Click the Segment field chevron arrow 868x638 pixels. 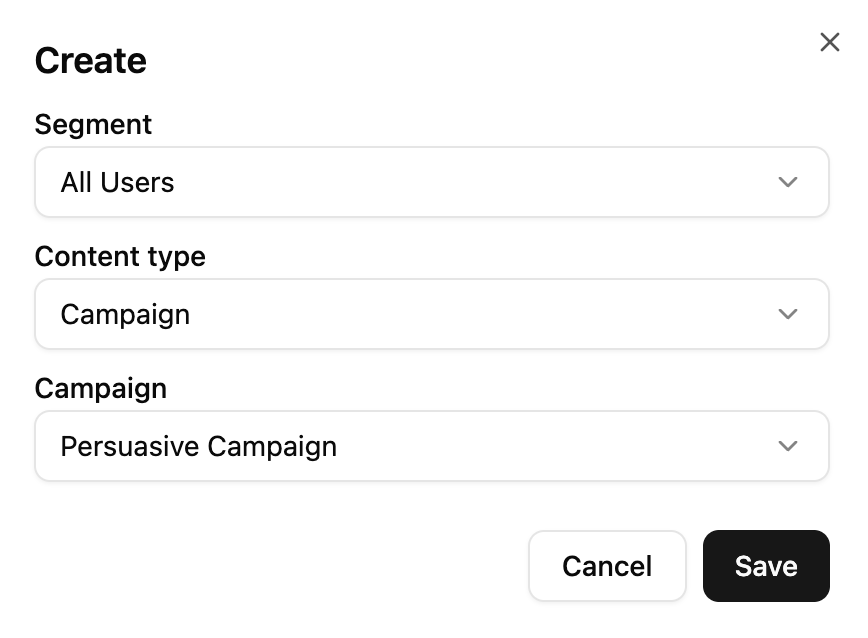coord(788,182)
